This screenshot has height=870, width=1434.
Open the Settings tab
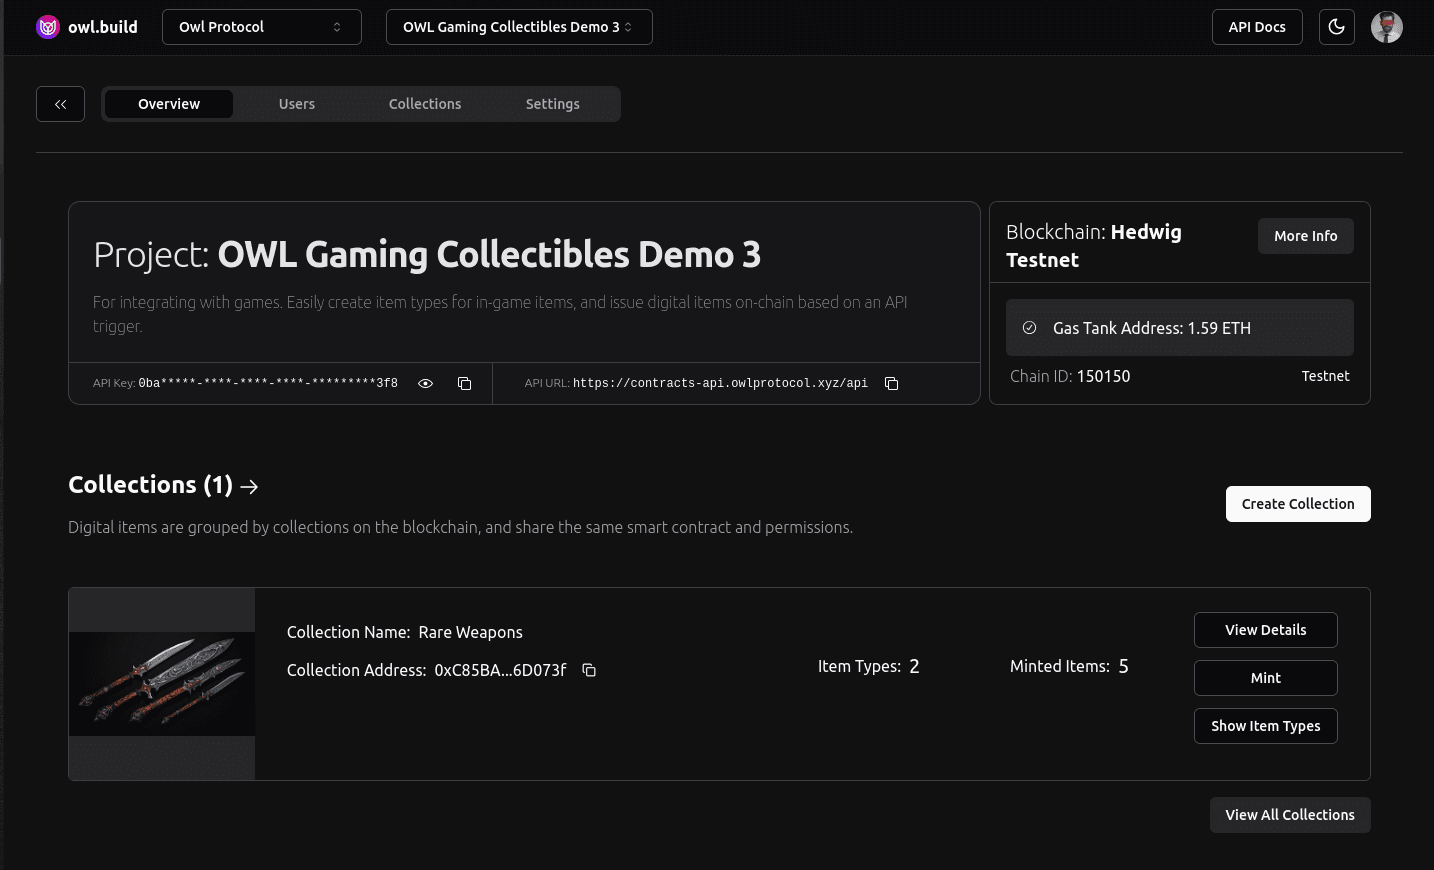[x=552, y=104]
